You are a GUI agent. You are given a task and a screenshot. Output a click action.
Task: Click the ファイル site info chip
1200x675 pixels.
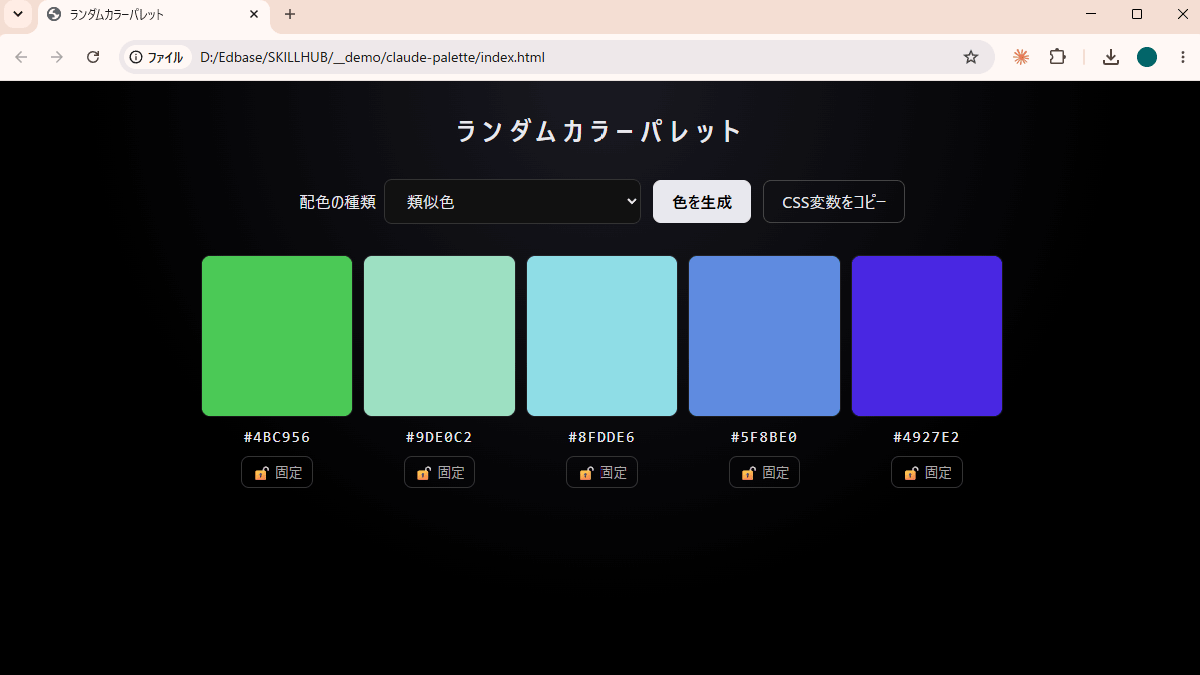(x=157, y=57)
